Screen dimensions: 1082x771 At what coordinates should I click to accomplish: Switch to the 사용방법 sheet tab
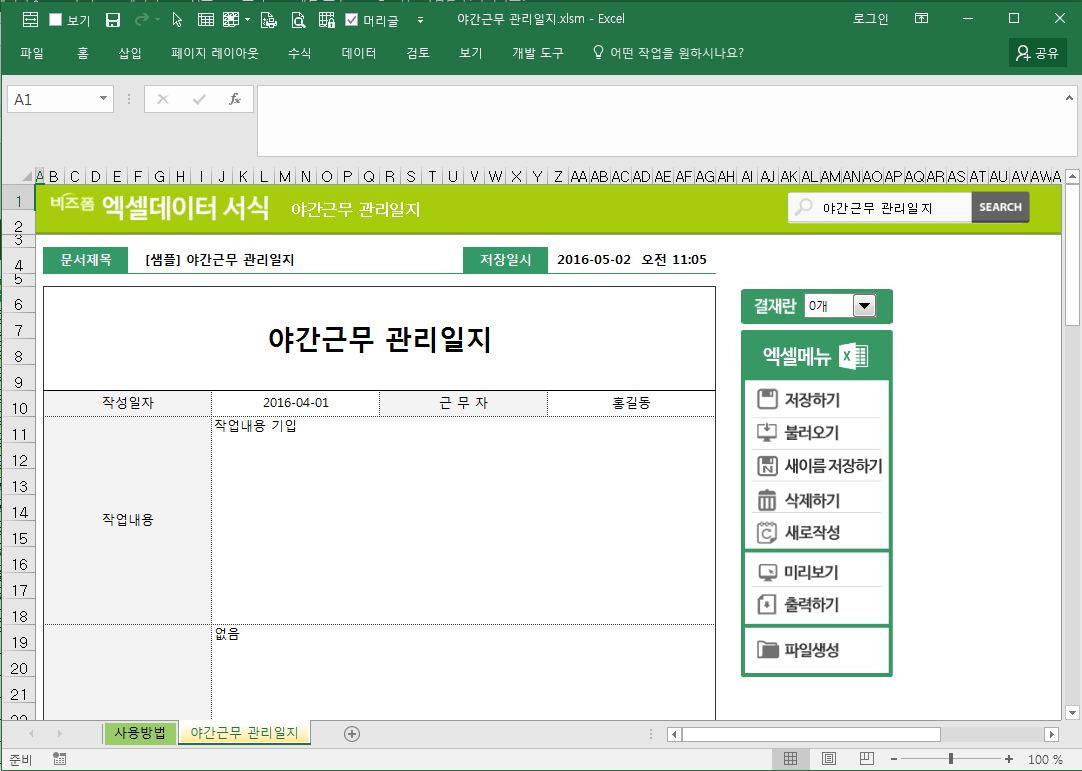(140, 733)
